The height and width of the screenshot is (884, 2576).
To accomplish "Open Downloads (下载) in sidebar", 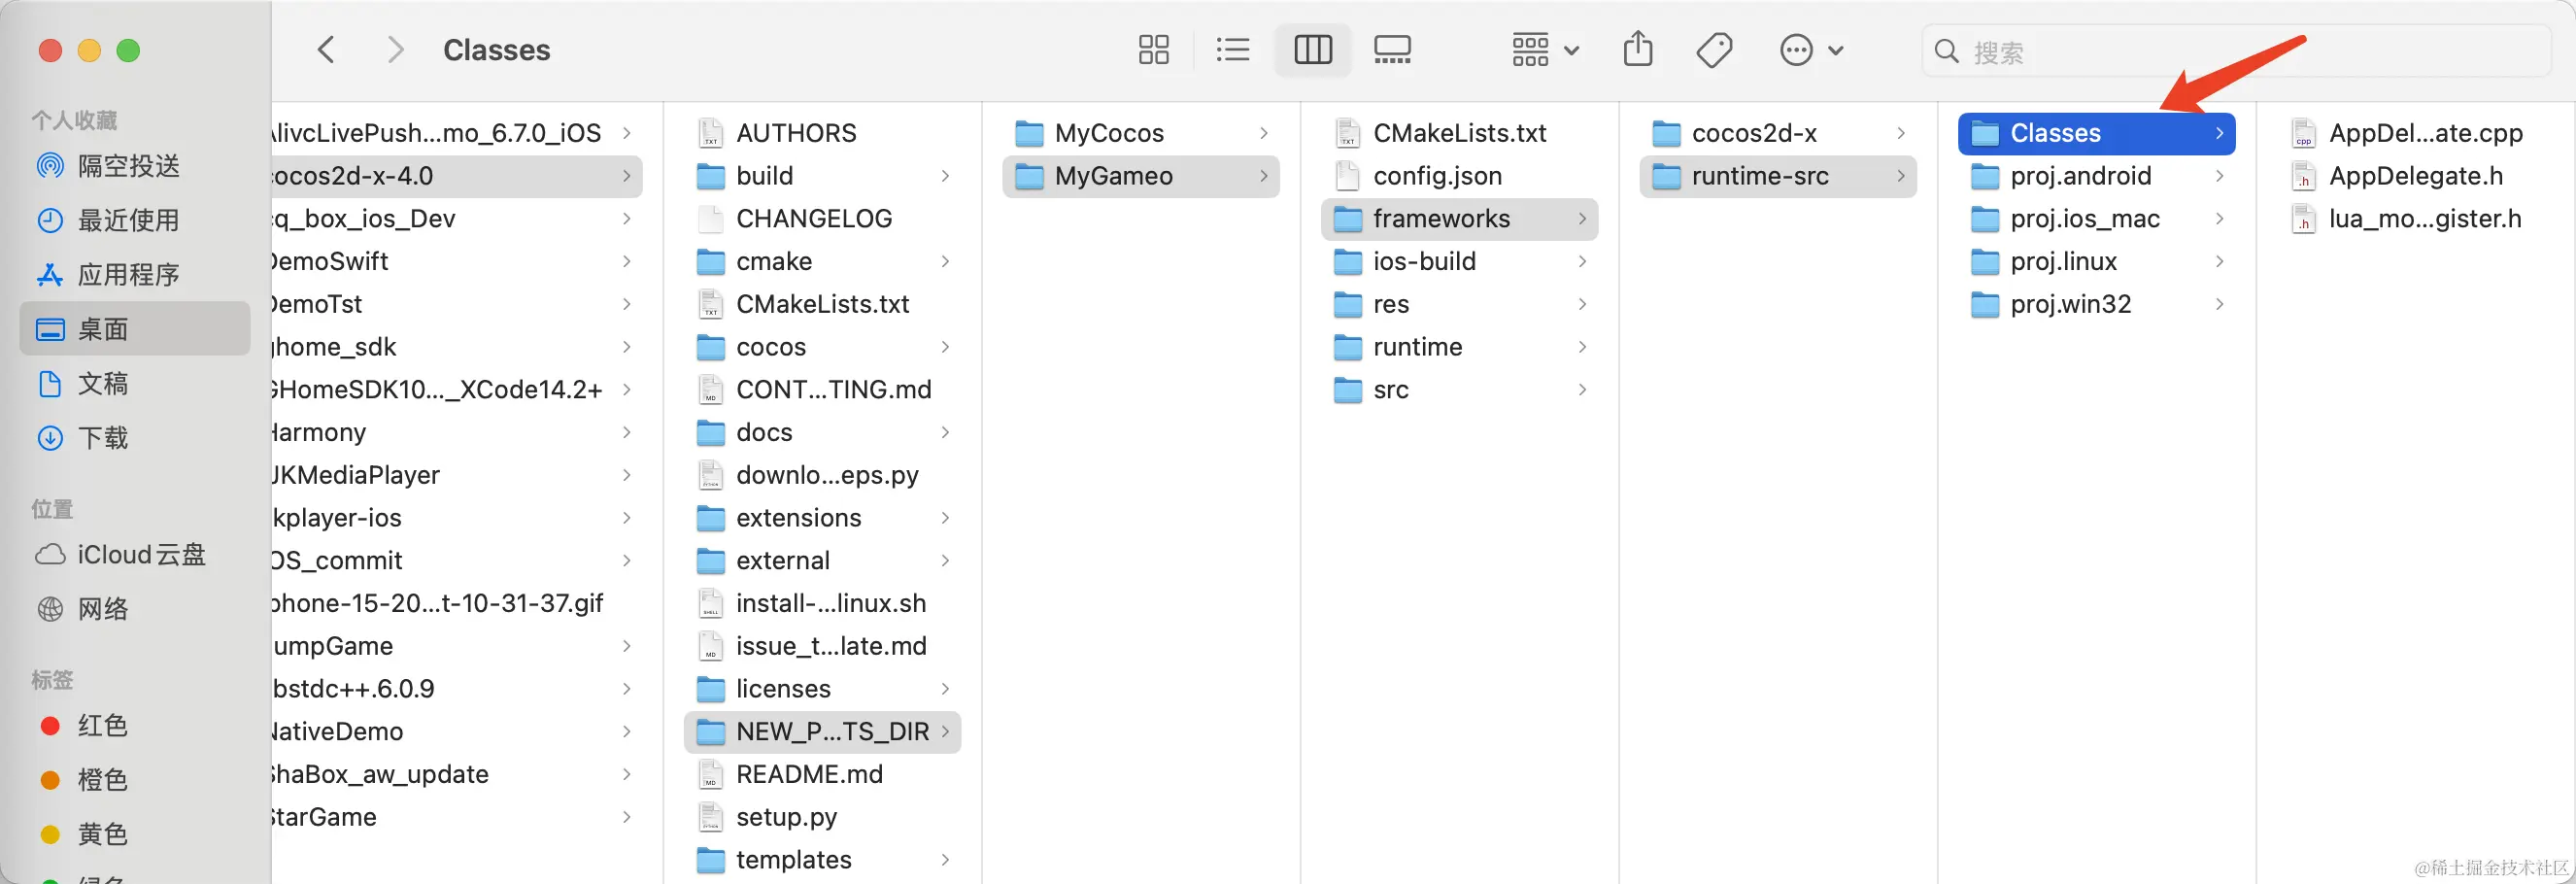I will tap(135, 438).
